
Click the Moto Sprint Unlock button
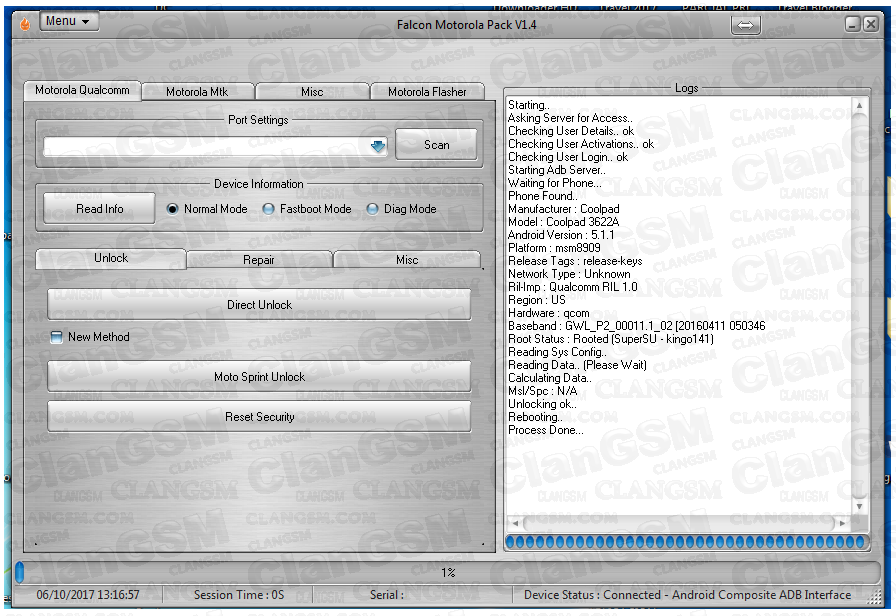[259, 377]
